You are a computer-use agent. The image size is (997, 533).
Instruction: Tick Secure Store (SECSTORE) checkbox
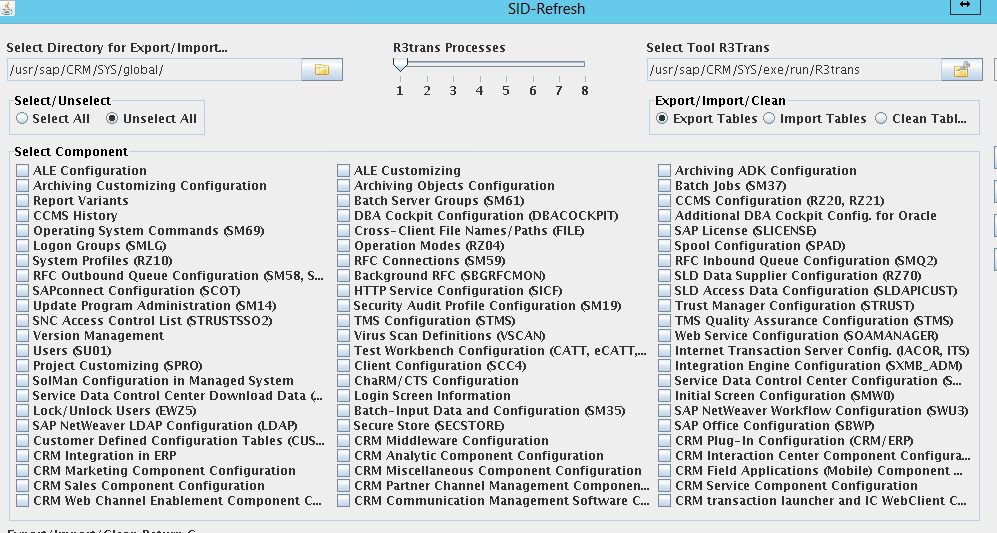tap(343, 426)
